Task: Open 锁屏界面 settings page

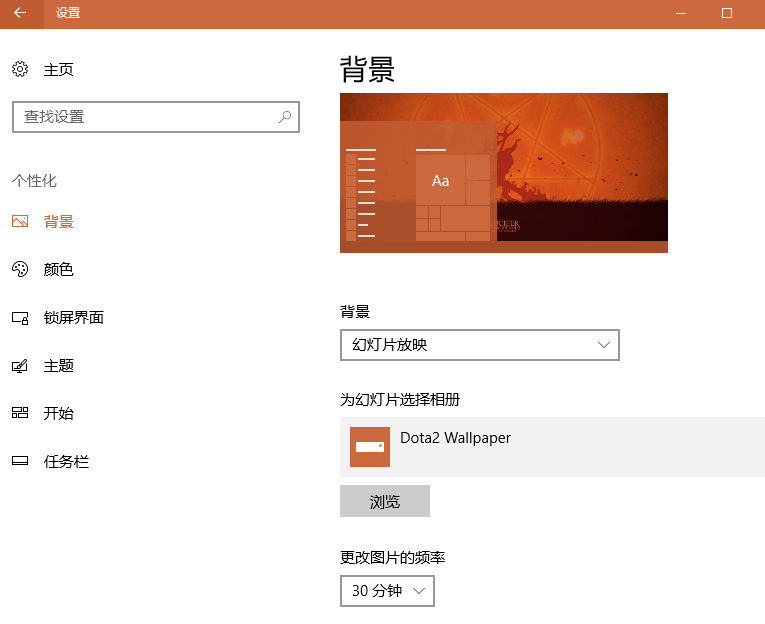Action: [x=74, y=318]
